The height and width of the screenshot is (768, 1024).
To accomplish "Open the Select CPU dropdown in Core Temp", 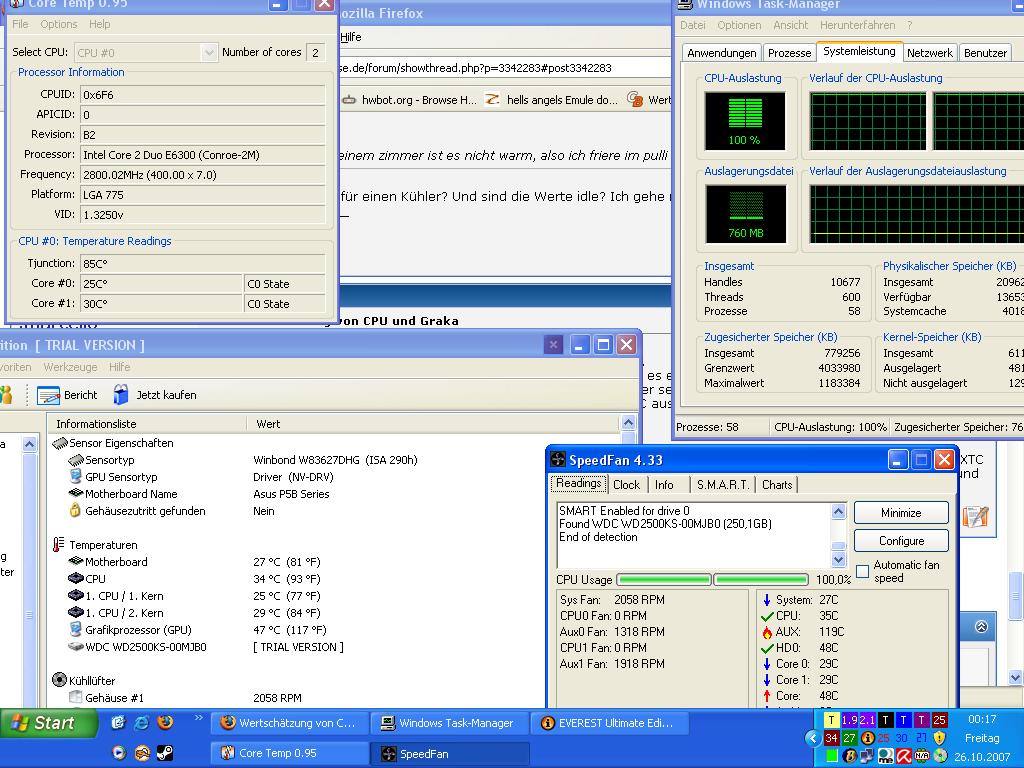I will pyautogui.click(x=209, y=53).
